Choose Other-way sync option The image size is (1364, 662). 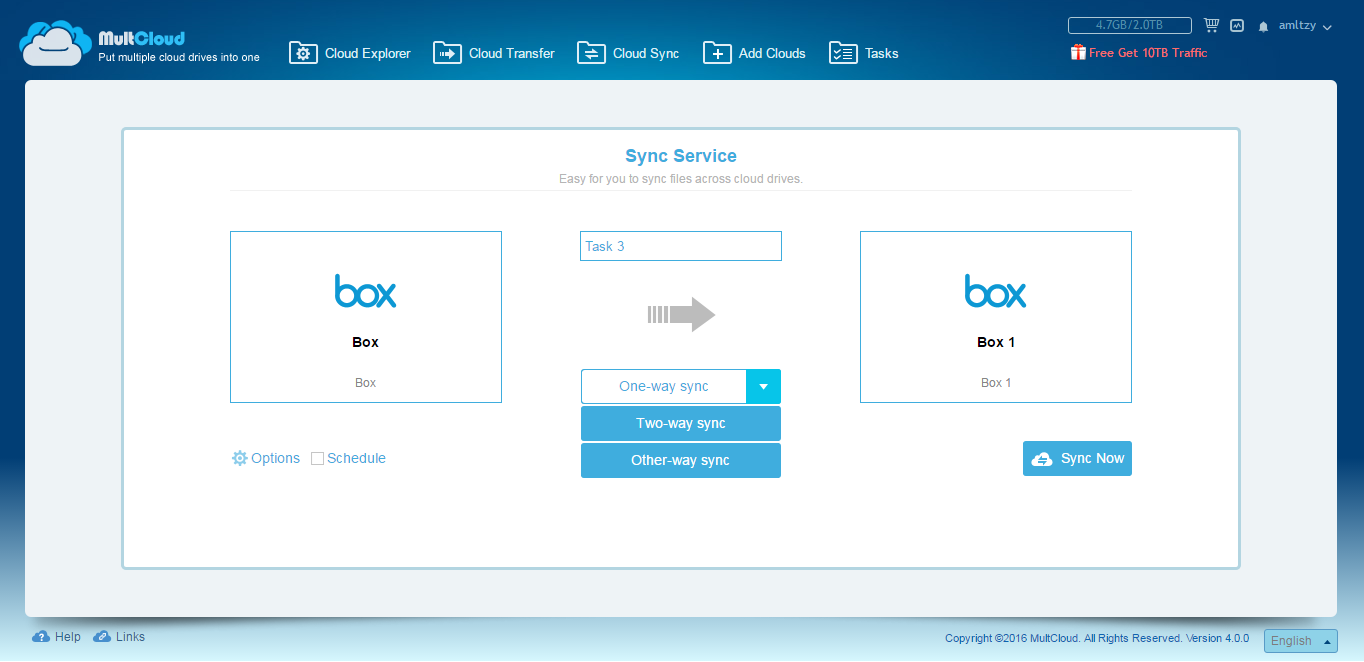[681, 460]
